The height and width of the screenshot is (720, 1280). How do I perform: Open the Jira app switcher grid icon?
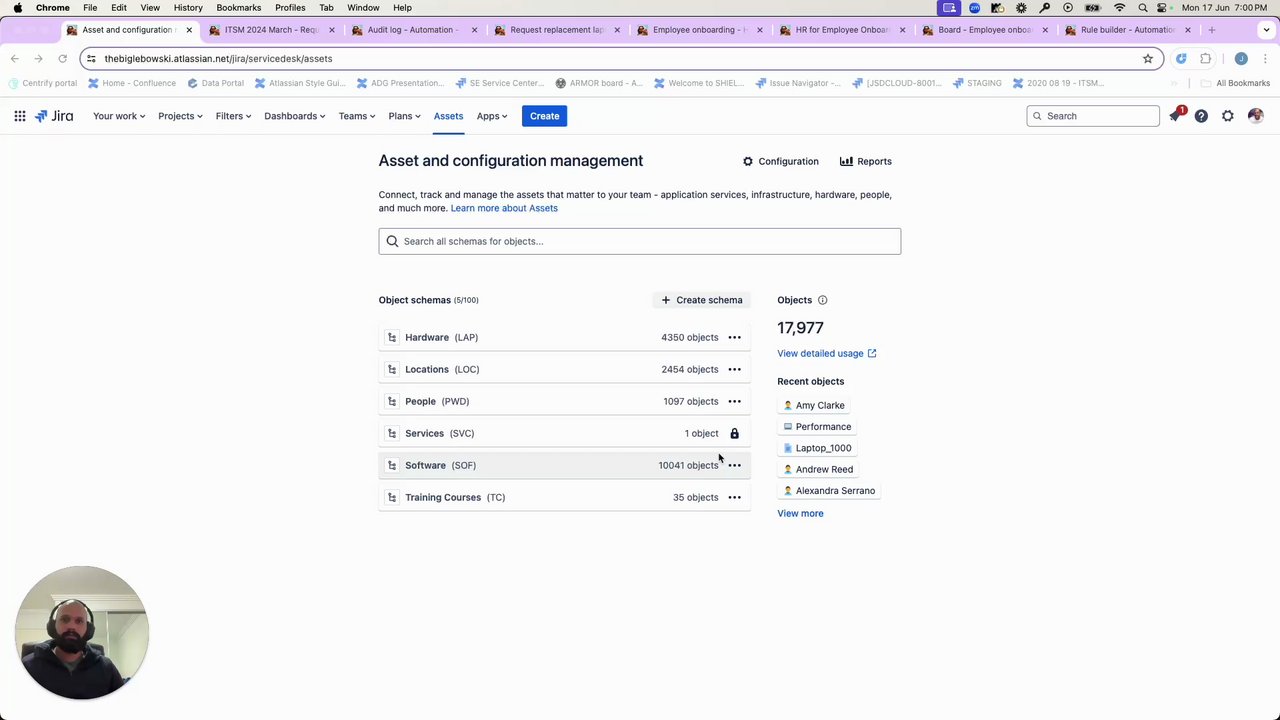coord(20,116)
